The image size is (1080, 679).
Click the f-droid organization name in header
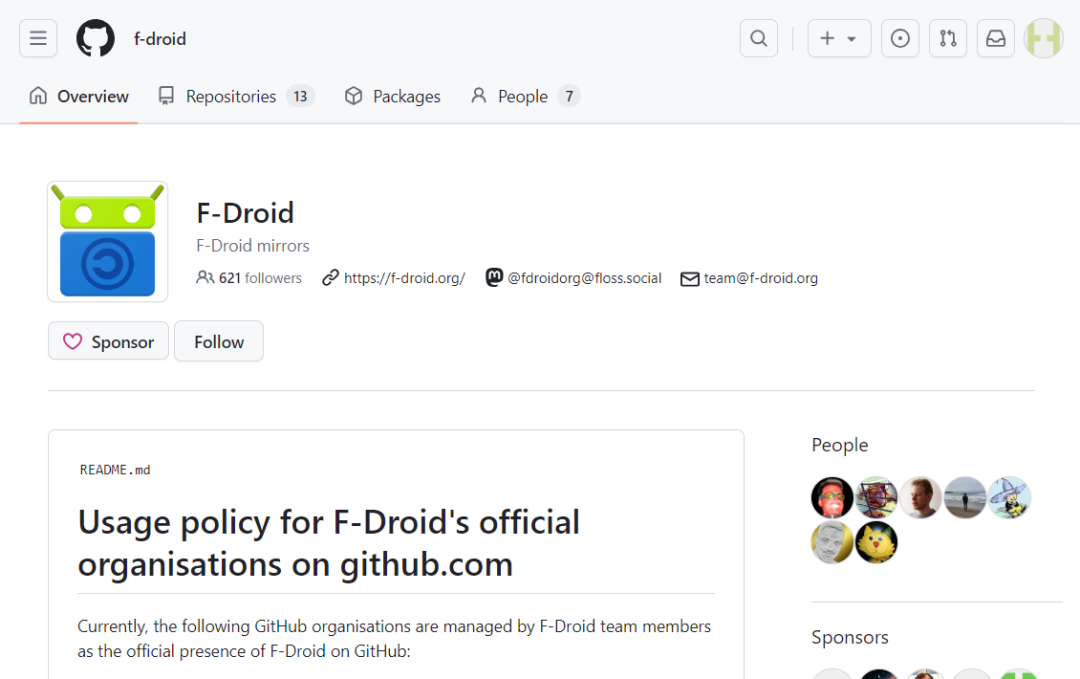[x=160, y=39]
